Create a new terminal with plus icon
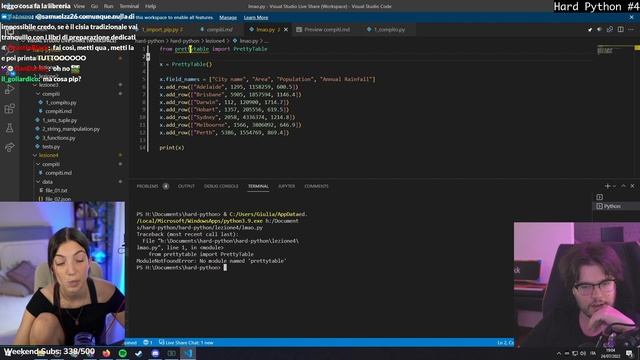This screenshot has height=360, width=640. pos(607,186)
